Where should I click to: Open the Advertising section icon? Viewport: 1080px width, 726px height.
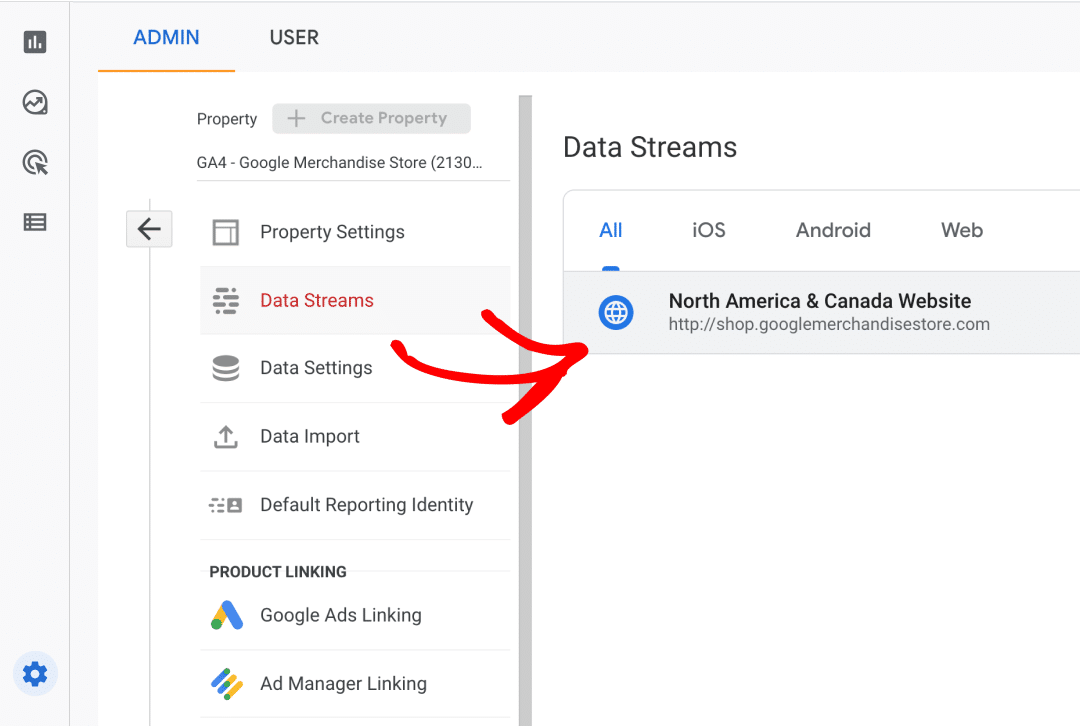tap(35, 162)
